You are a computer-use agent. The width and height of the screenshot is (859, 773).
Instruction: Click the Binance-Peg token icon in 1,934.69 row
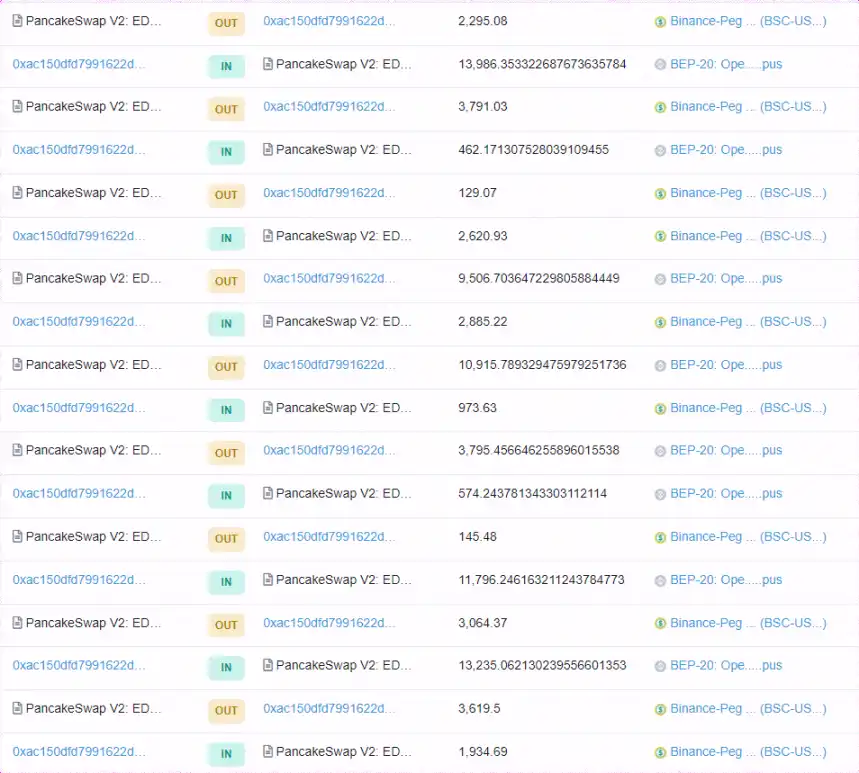(660, 752)
